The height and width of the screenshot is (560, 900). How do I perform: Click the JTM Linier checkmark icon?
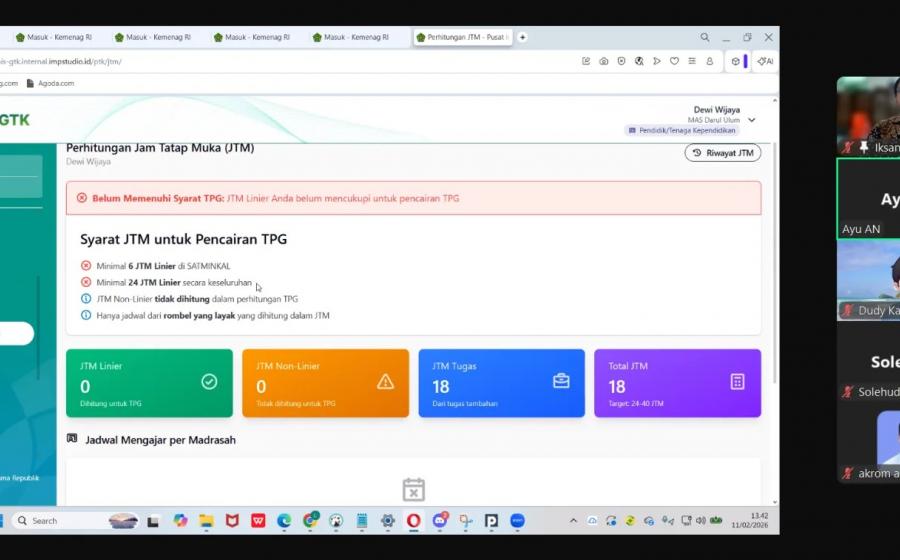tap(209, 382)
